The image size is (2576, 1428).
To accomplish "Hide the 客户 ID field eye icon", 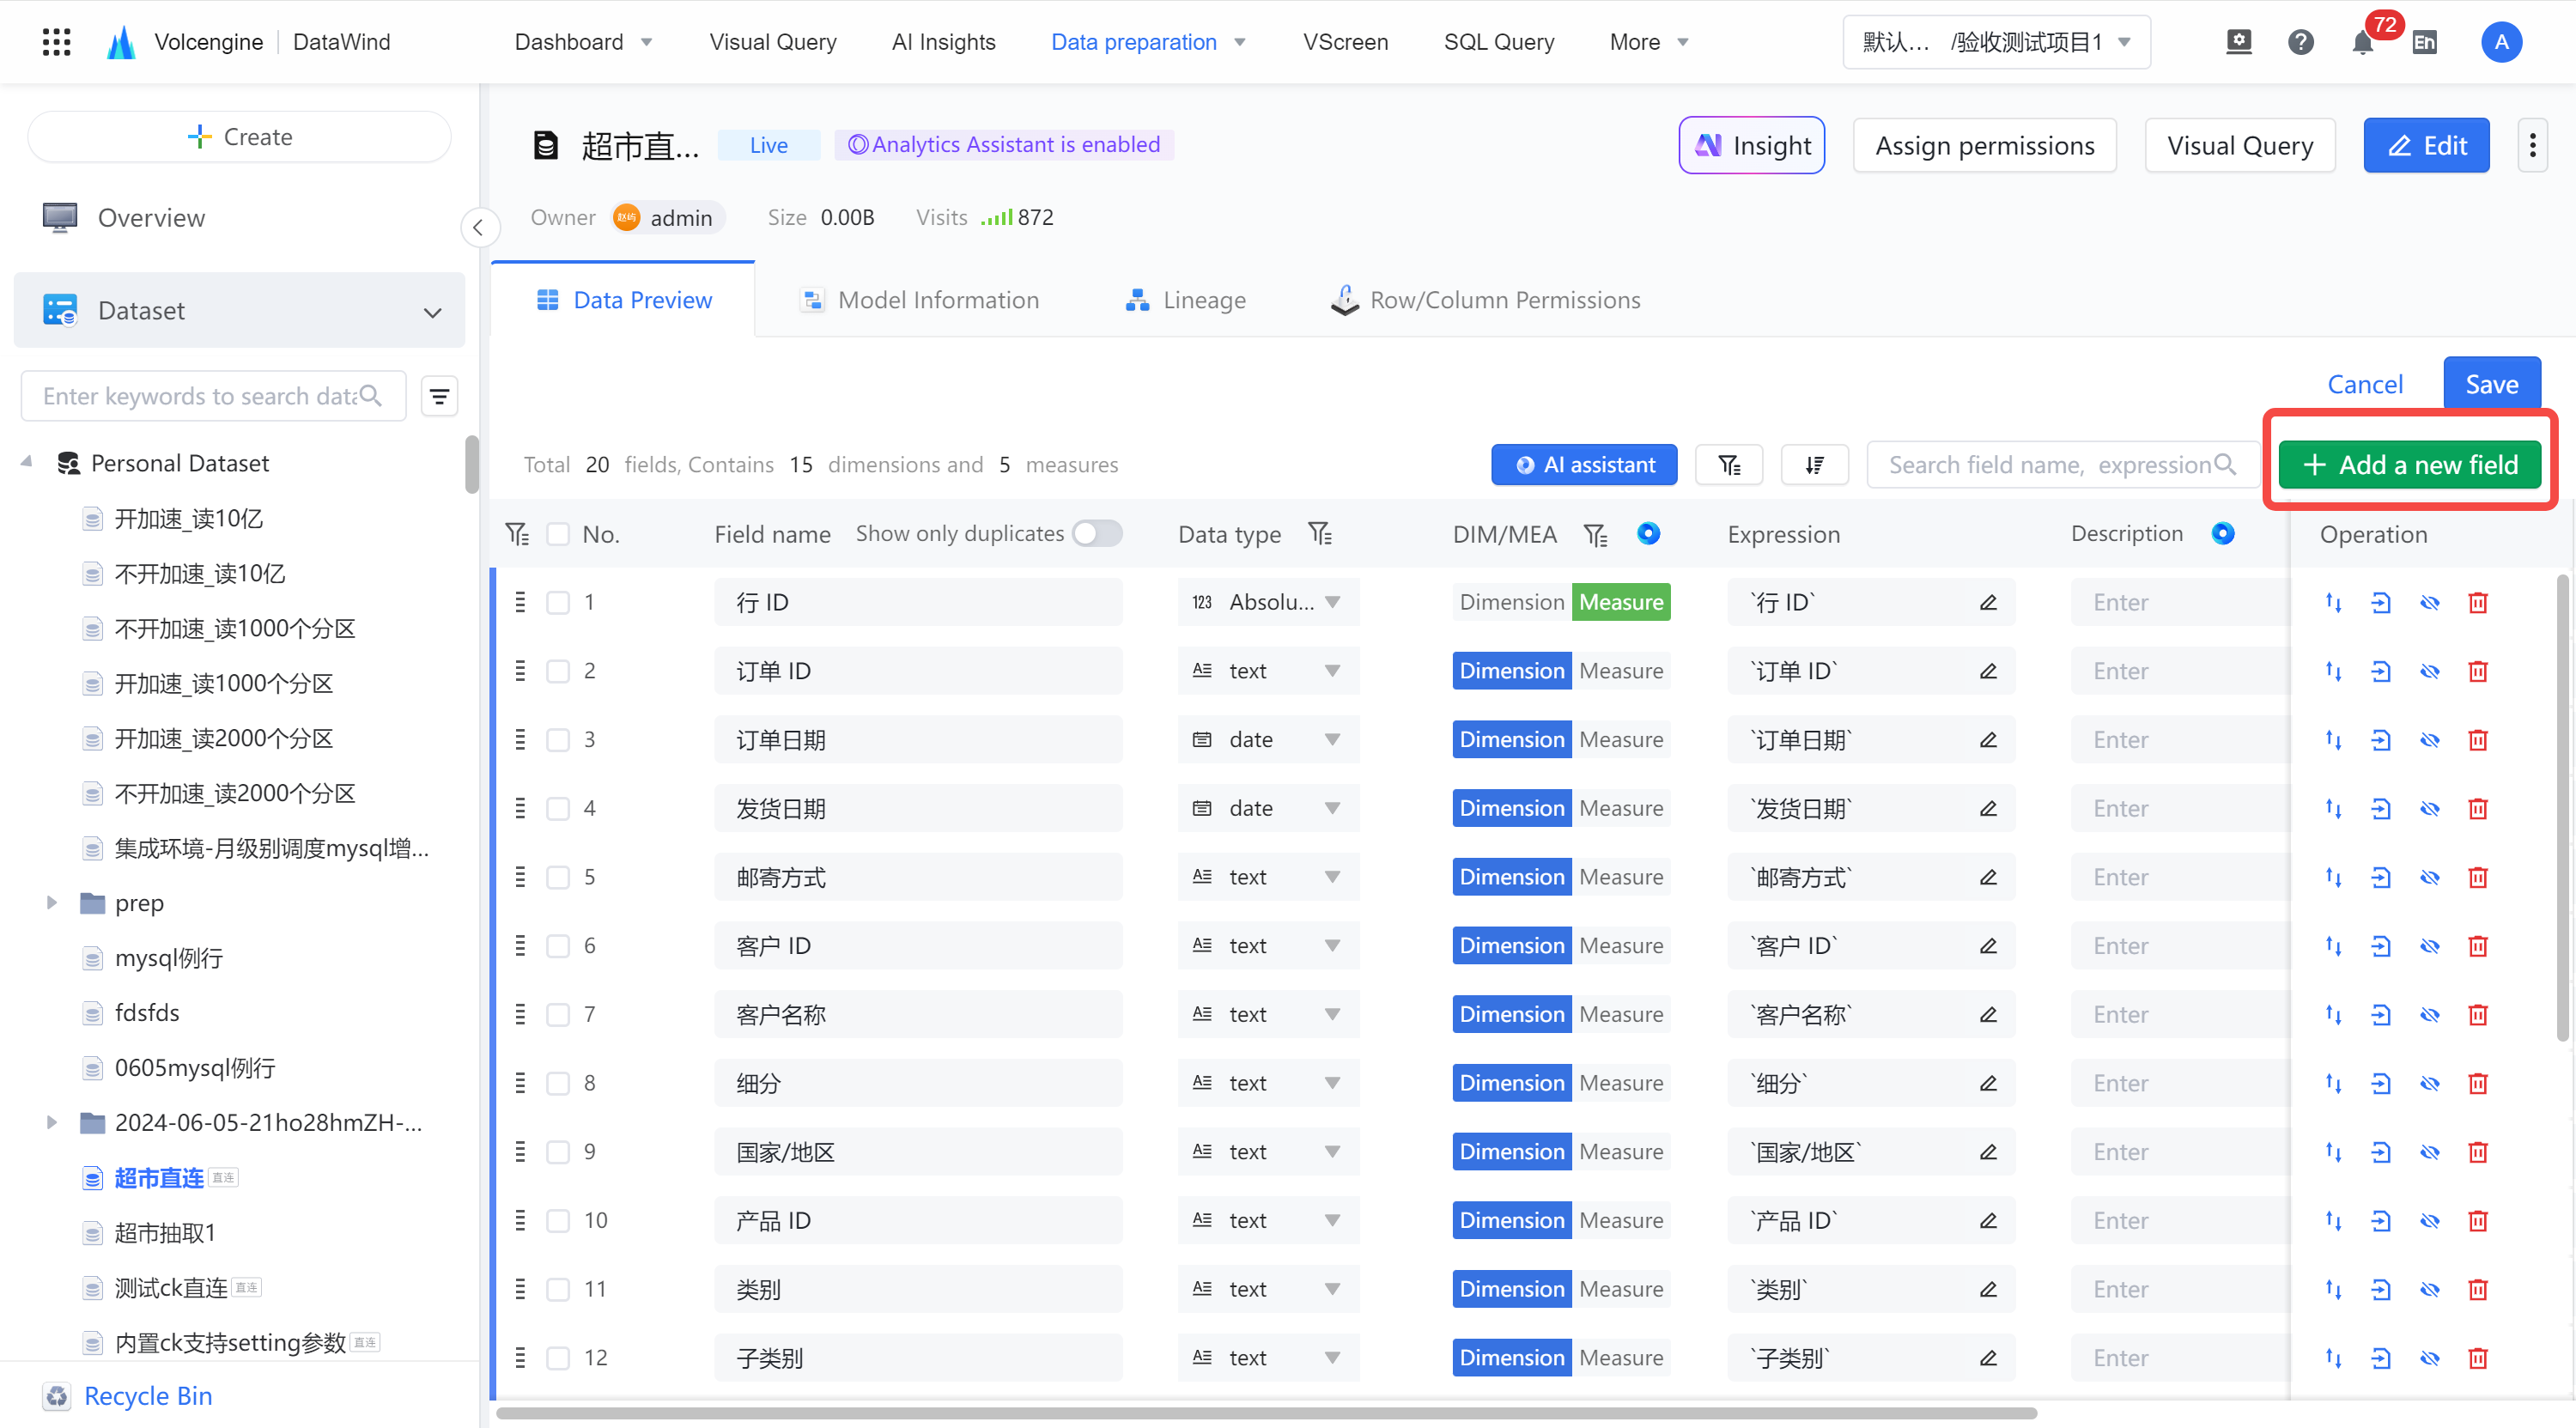I will pos(2429,946).
